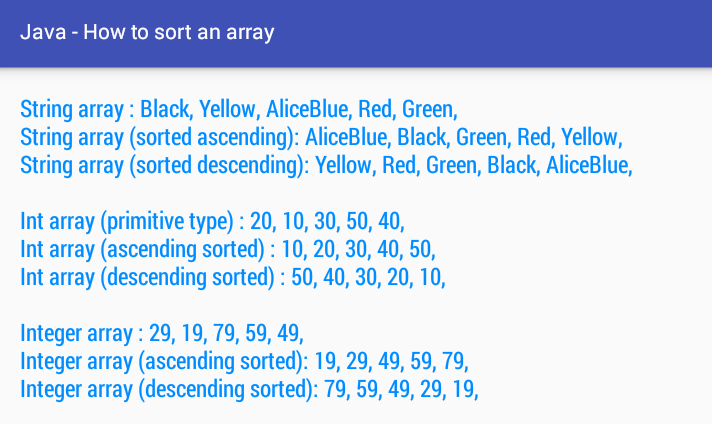Click the "String array : Black, Yellow" line
The image size is (712, 424).
pos(239,109)
